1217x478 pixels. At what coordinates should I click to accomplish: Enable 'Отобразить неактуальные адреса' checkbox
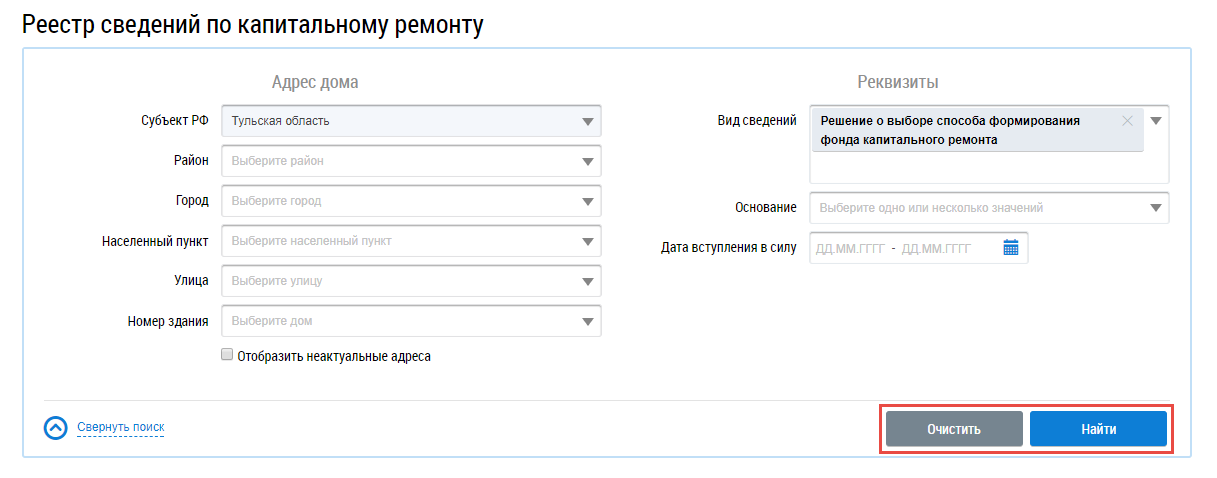point(227,355)
